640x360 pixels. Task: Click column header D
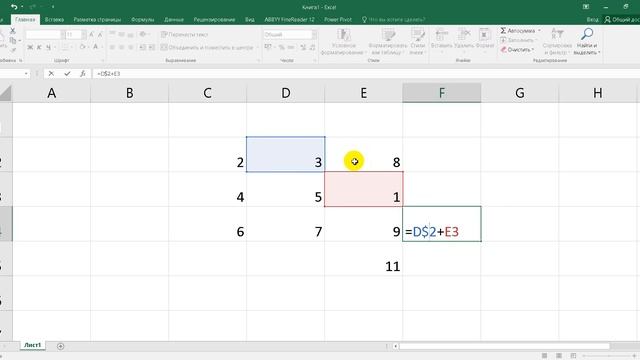tap(286, 93)
